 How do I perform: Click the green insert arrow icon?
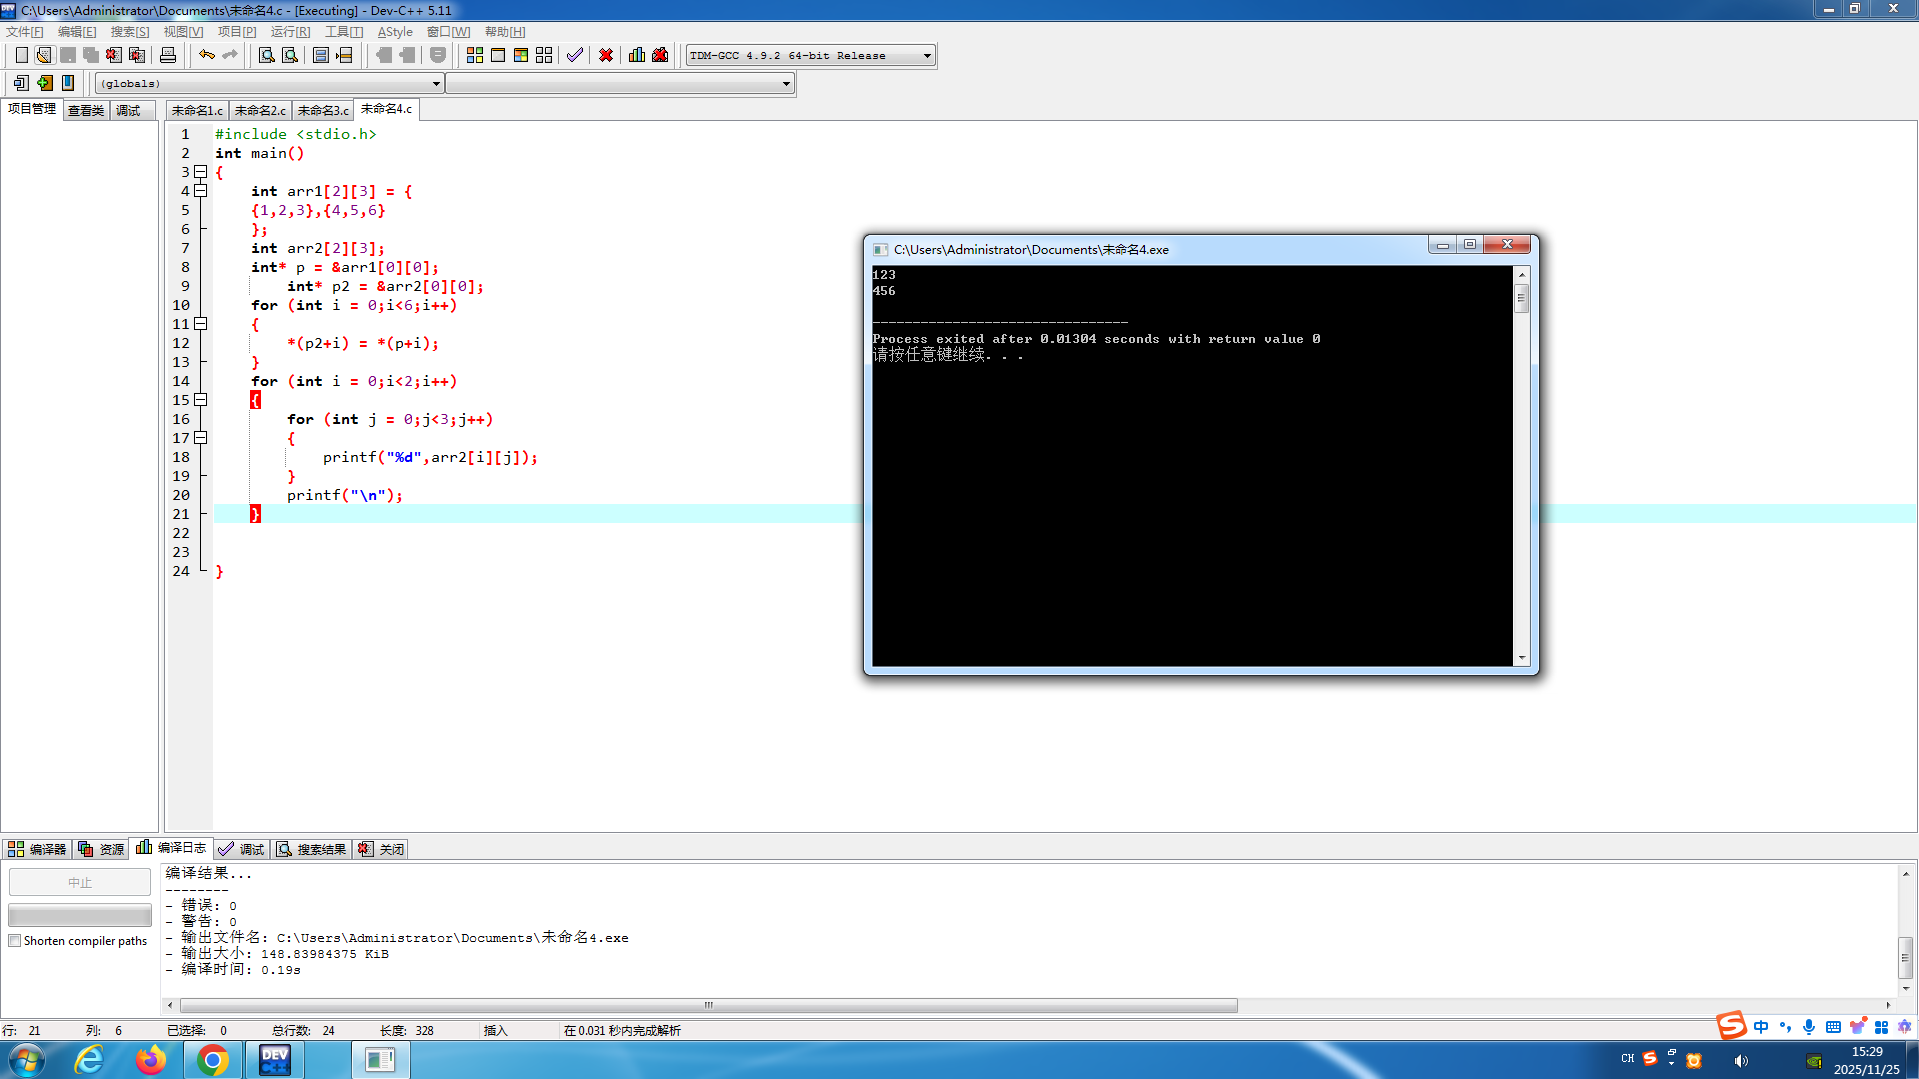(44, 83)
